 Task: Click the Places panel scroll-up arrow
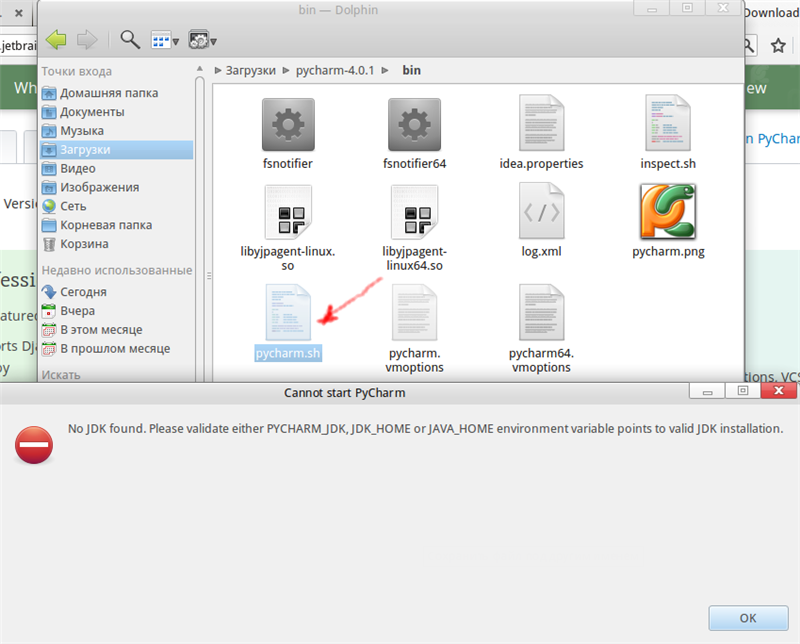click(x=199, y=69)
